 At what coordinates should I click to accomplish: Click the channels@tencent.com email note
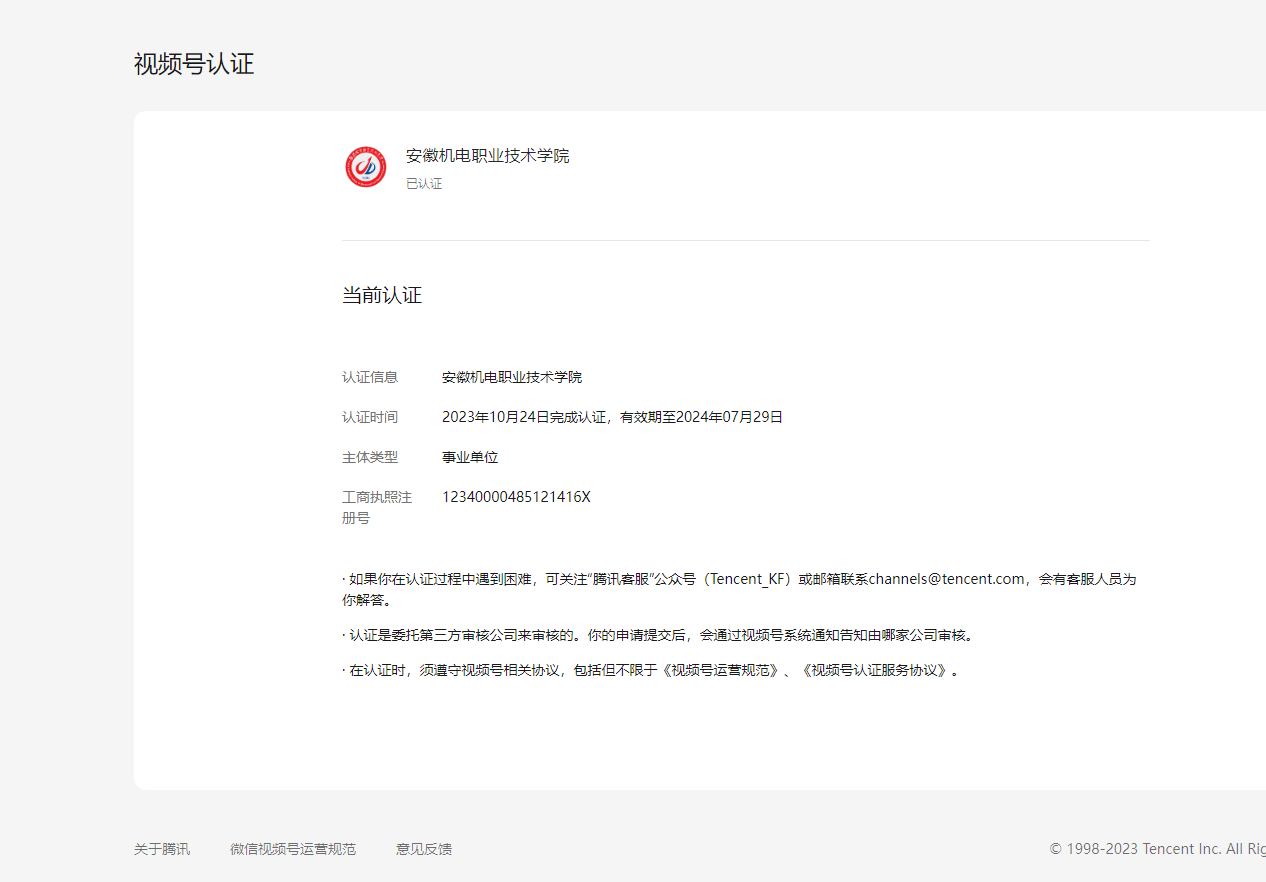739,589
